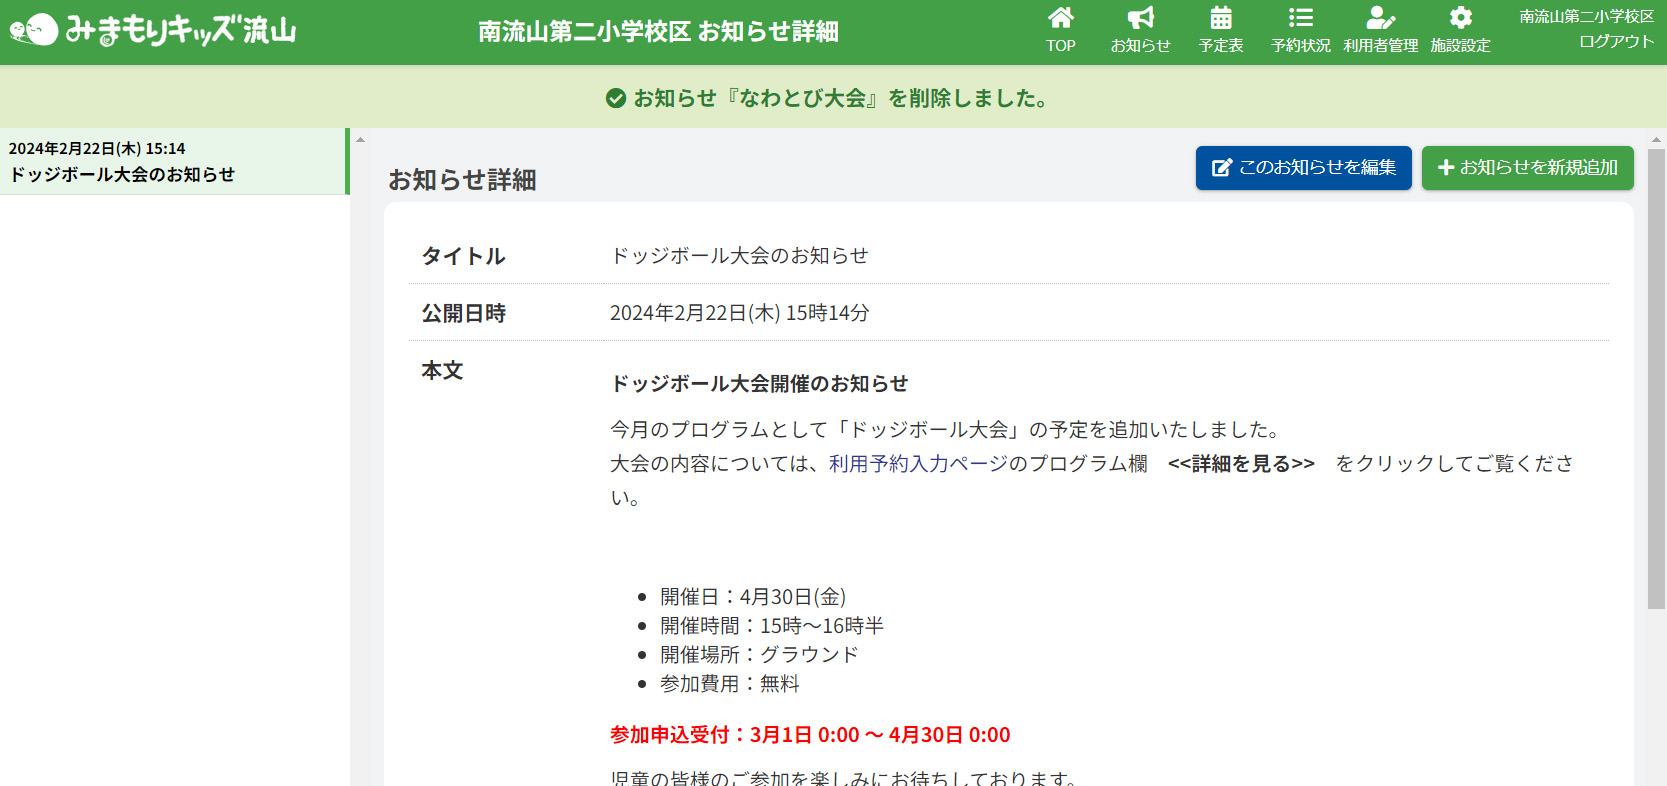Follow the 利用予約入力ページ link in the body
This screenshot has height=786, width=1667.
tap(917, 464)
